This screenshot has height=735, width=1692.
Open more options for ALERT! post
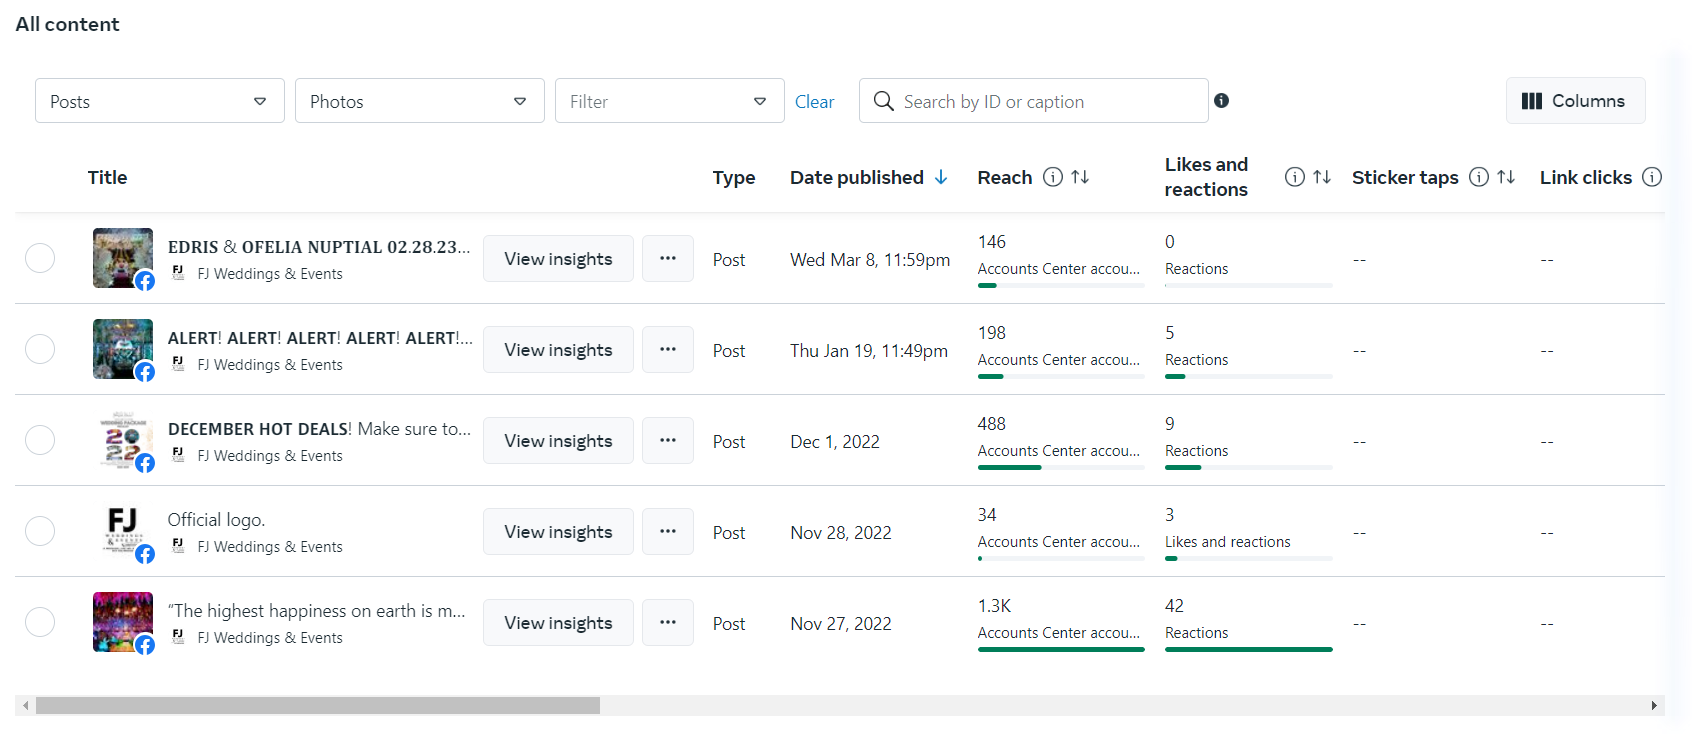coord(668,350)
